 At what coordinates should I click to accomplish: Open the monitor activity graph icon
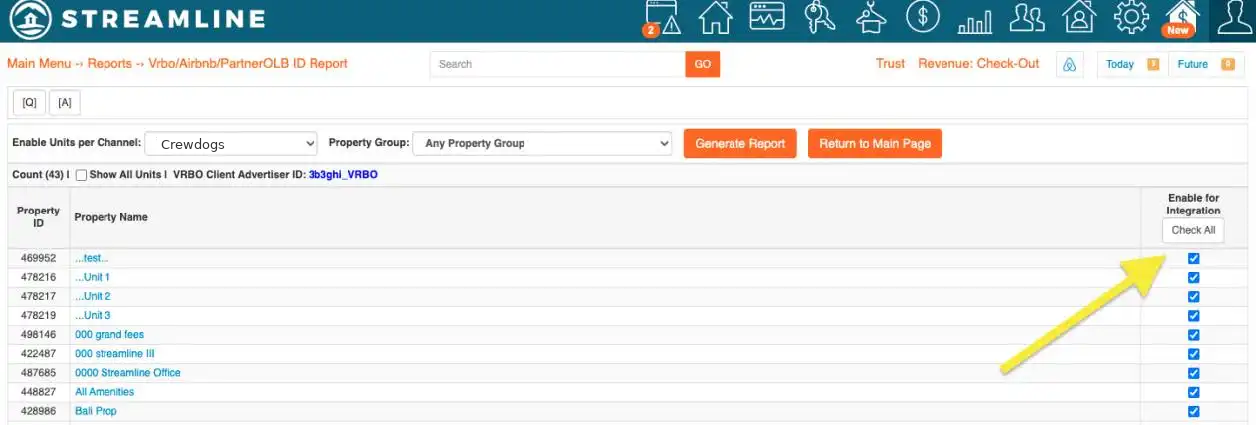click(x=768, y=18)
